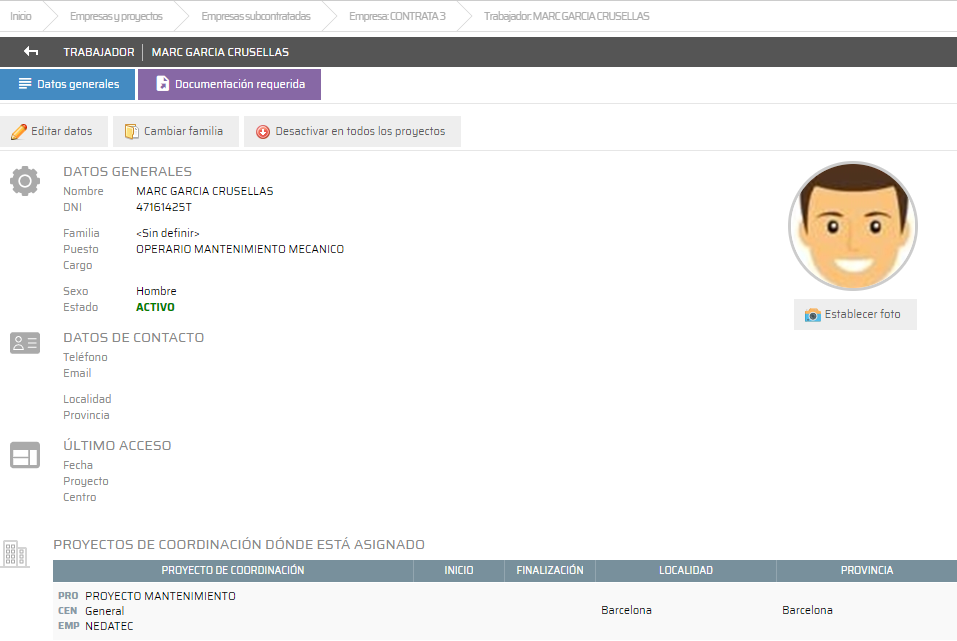Click the Último Acceso window icon
The image size is (957, 641).
point(24,455)
